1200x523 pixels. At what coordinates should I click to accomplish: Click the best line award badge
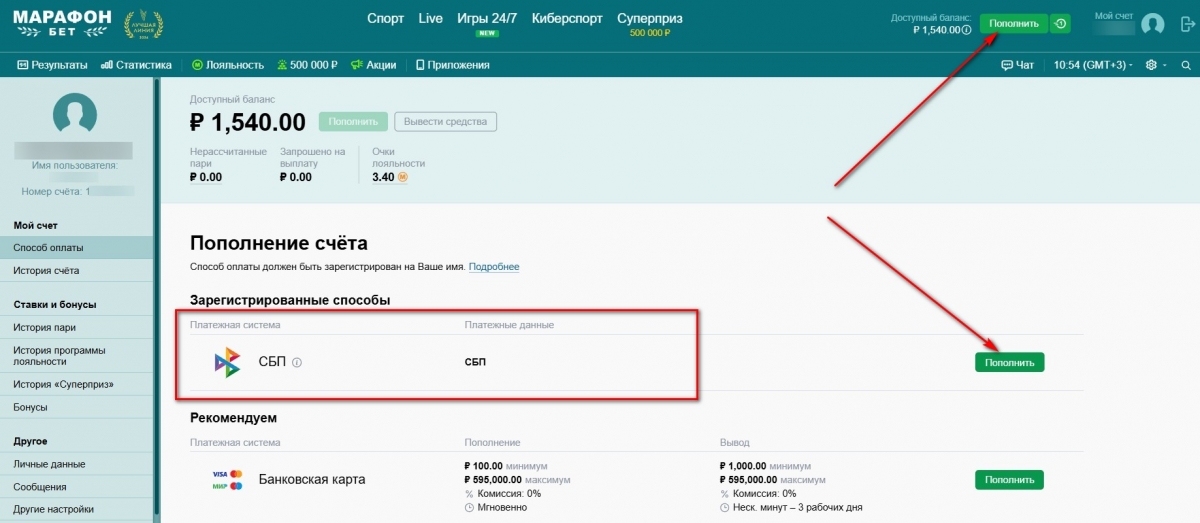pyautogui.click(x=144, y=24)
